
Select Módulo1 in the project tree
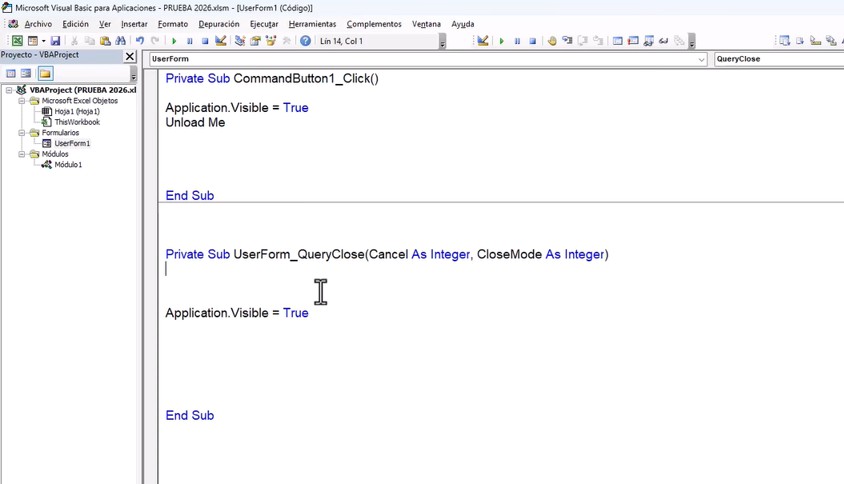[x=67, y=165]
